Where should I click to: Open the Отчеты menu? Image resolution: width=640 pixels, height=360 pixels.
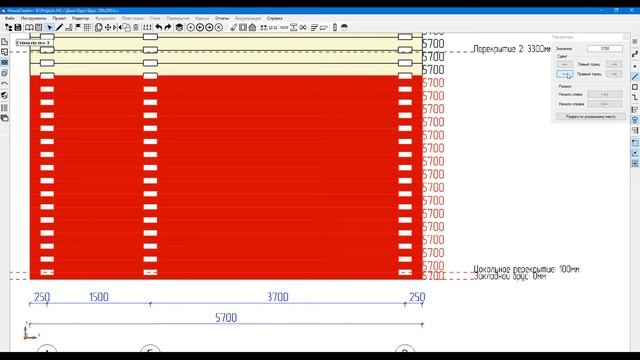pyautogui.click(x=222, y=18)
